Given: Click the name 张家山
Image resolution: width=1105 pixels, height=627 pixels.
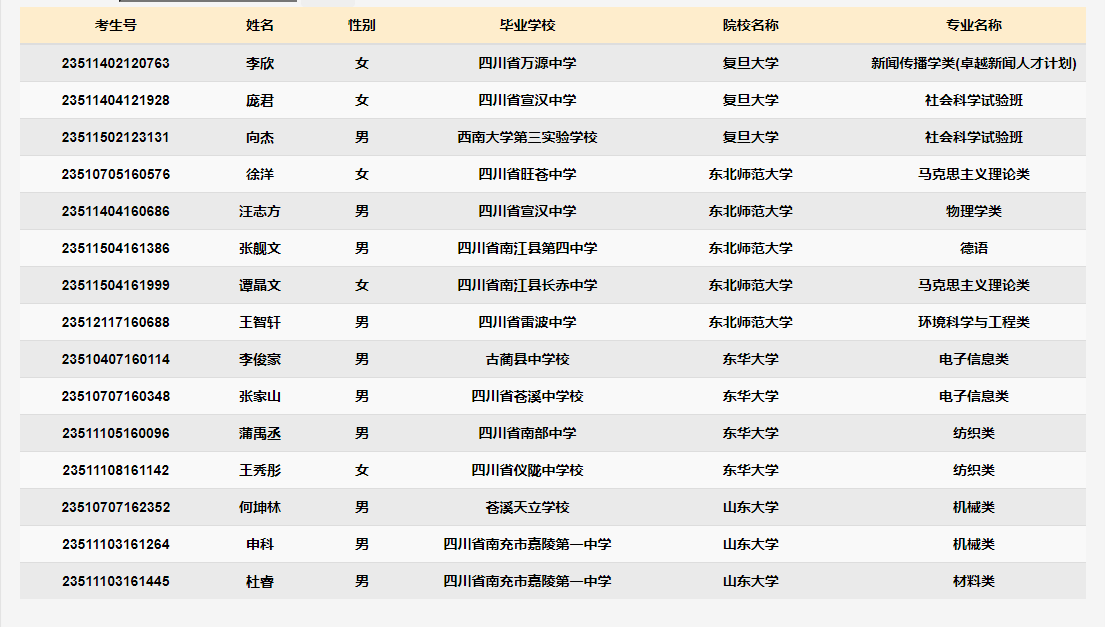Looking at the screenshot, I should click(x=259, y=396).
